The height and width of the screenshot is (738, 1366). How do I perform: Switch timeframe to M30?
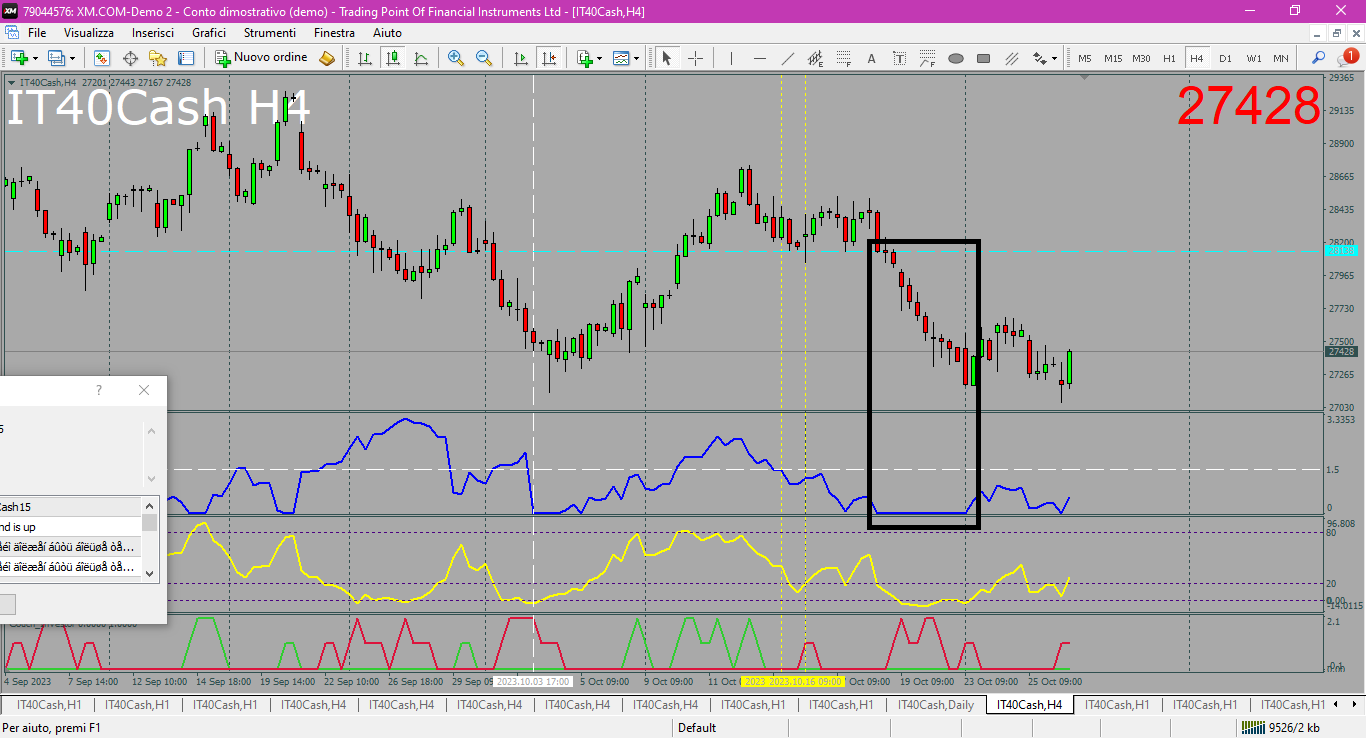pyautogui.click(x=1141, y=58)
